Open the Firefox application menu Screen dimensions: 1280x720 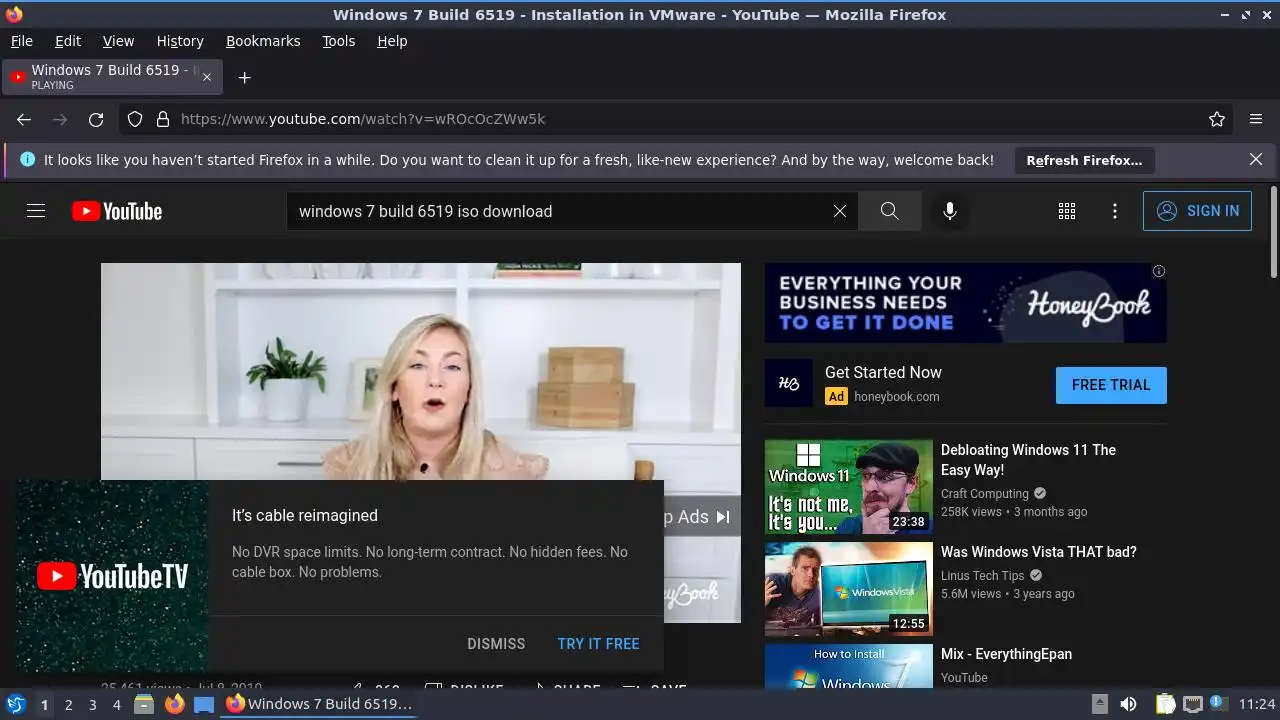[x=1256, y=119]
